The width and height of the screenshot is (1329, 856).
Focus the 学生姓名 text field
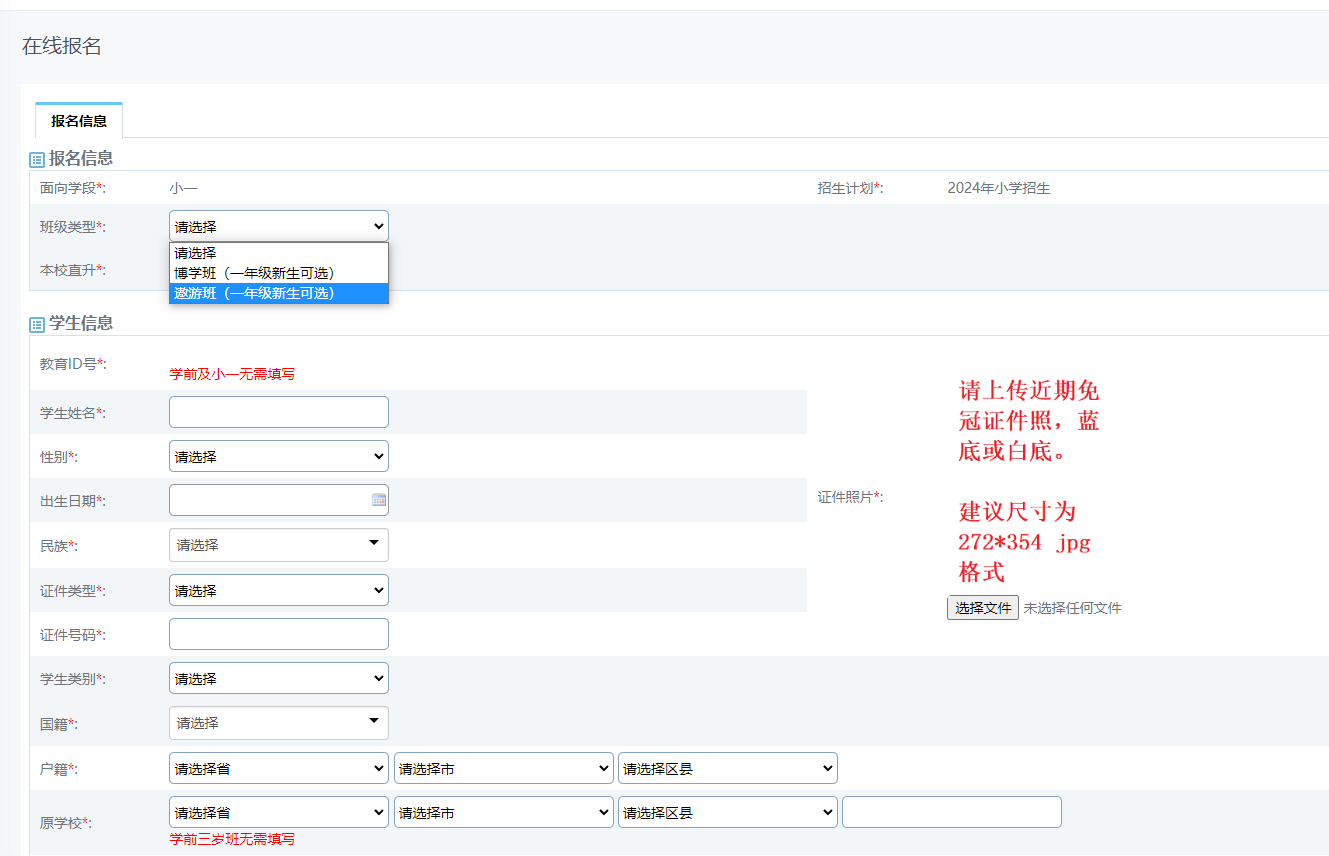pyautogui.click(x=278, y=412)
